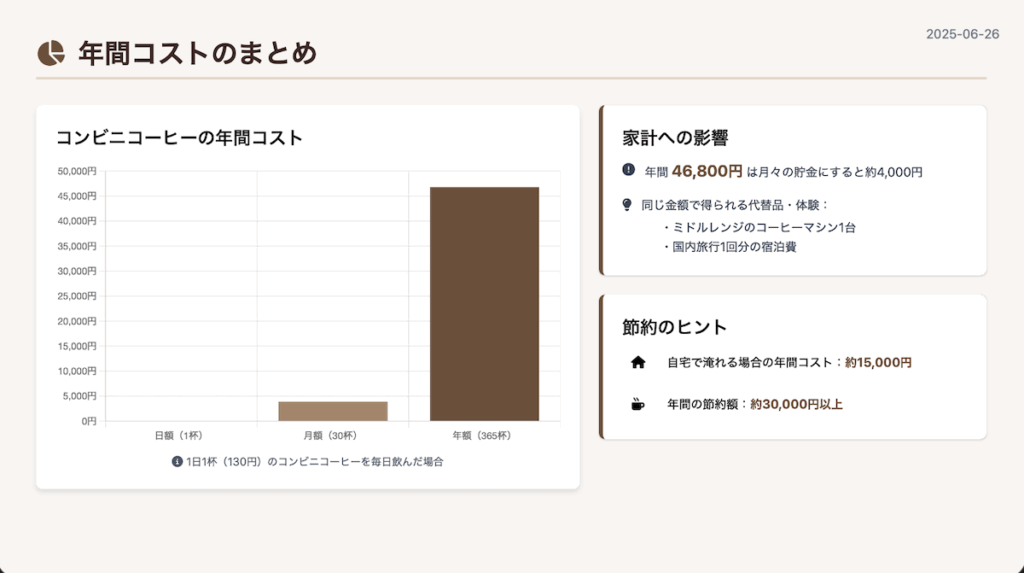Click the y-axis label 0円
The width and height of the screenshot is (1024, 573).
point(89,421)
